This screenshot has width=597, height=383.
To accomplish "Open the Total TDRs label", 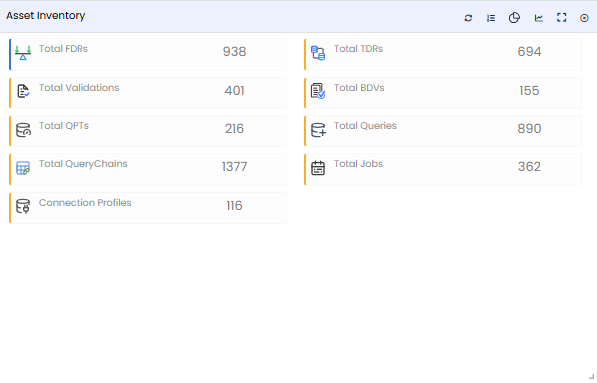I will tap(358, 49).
